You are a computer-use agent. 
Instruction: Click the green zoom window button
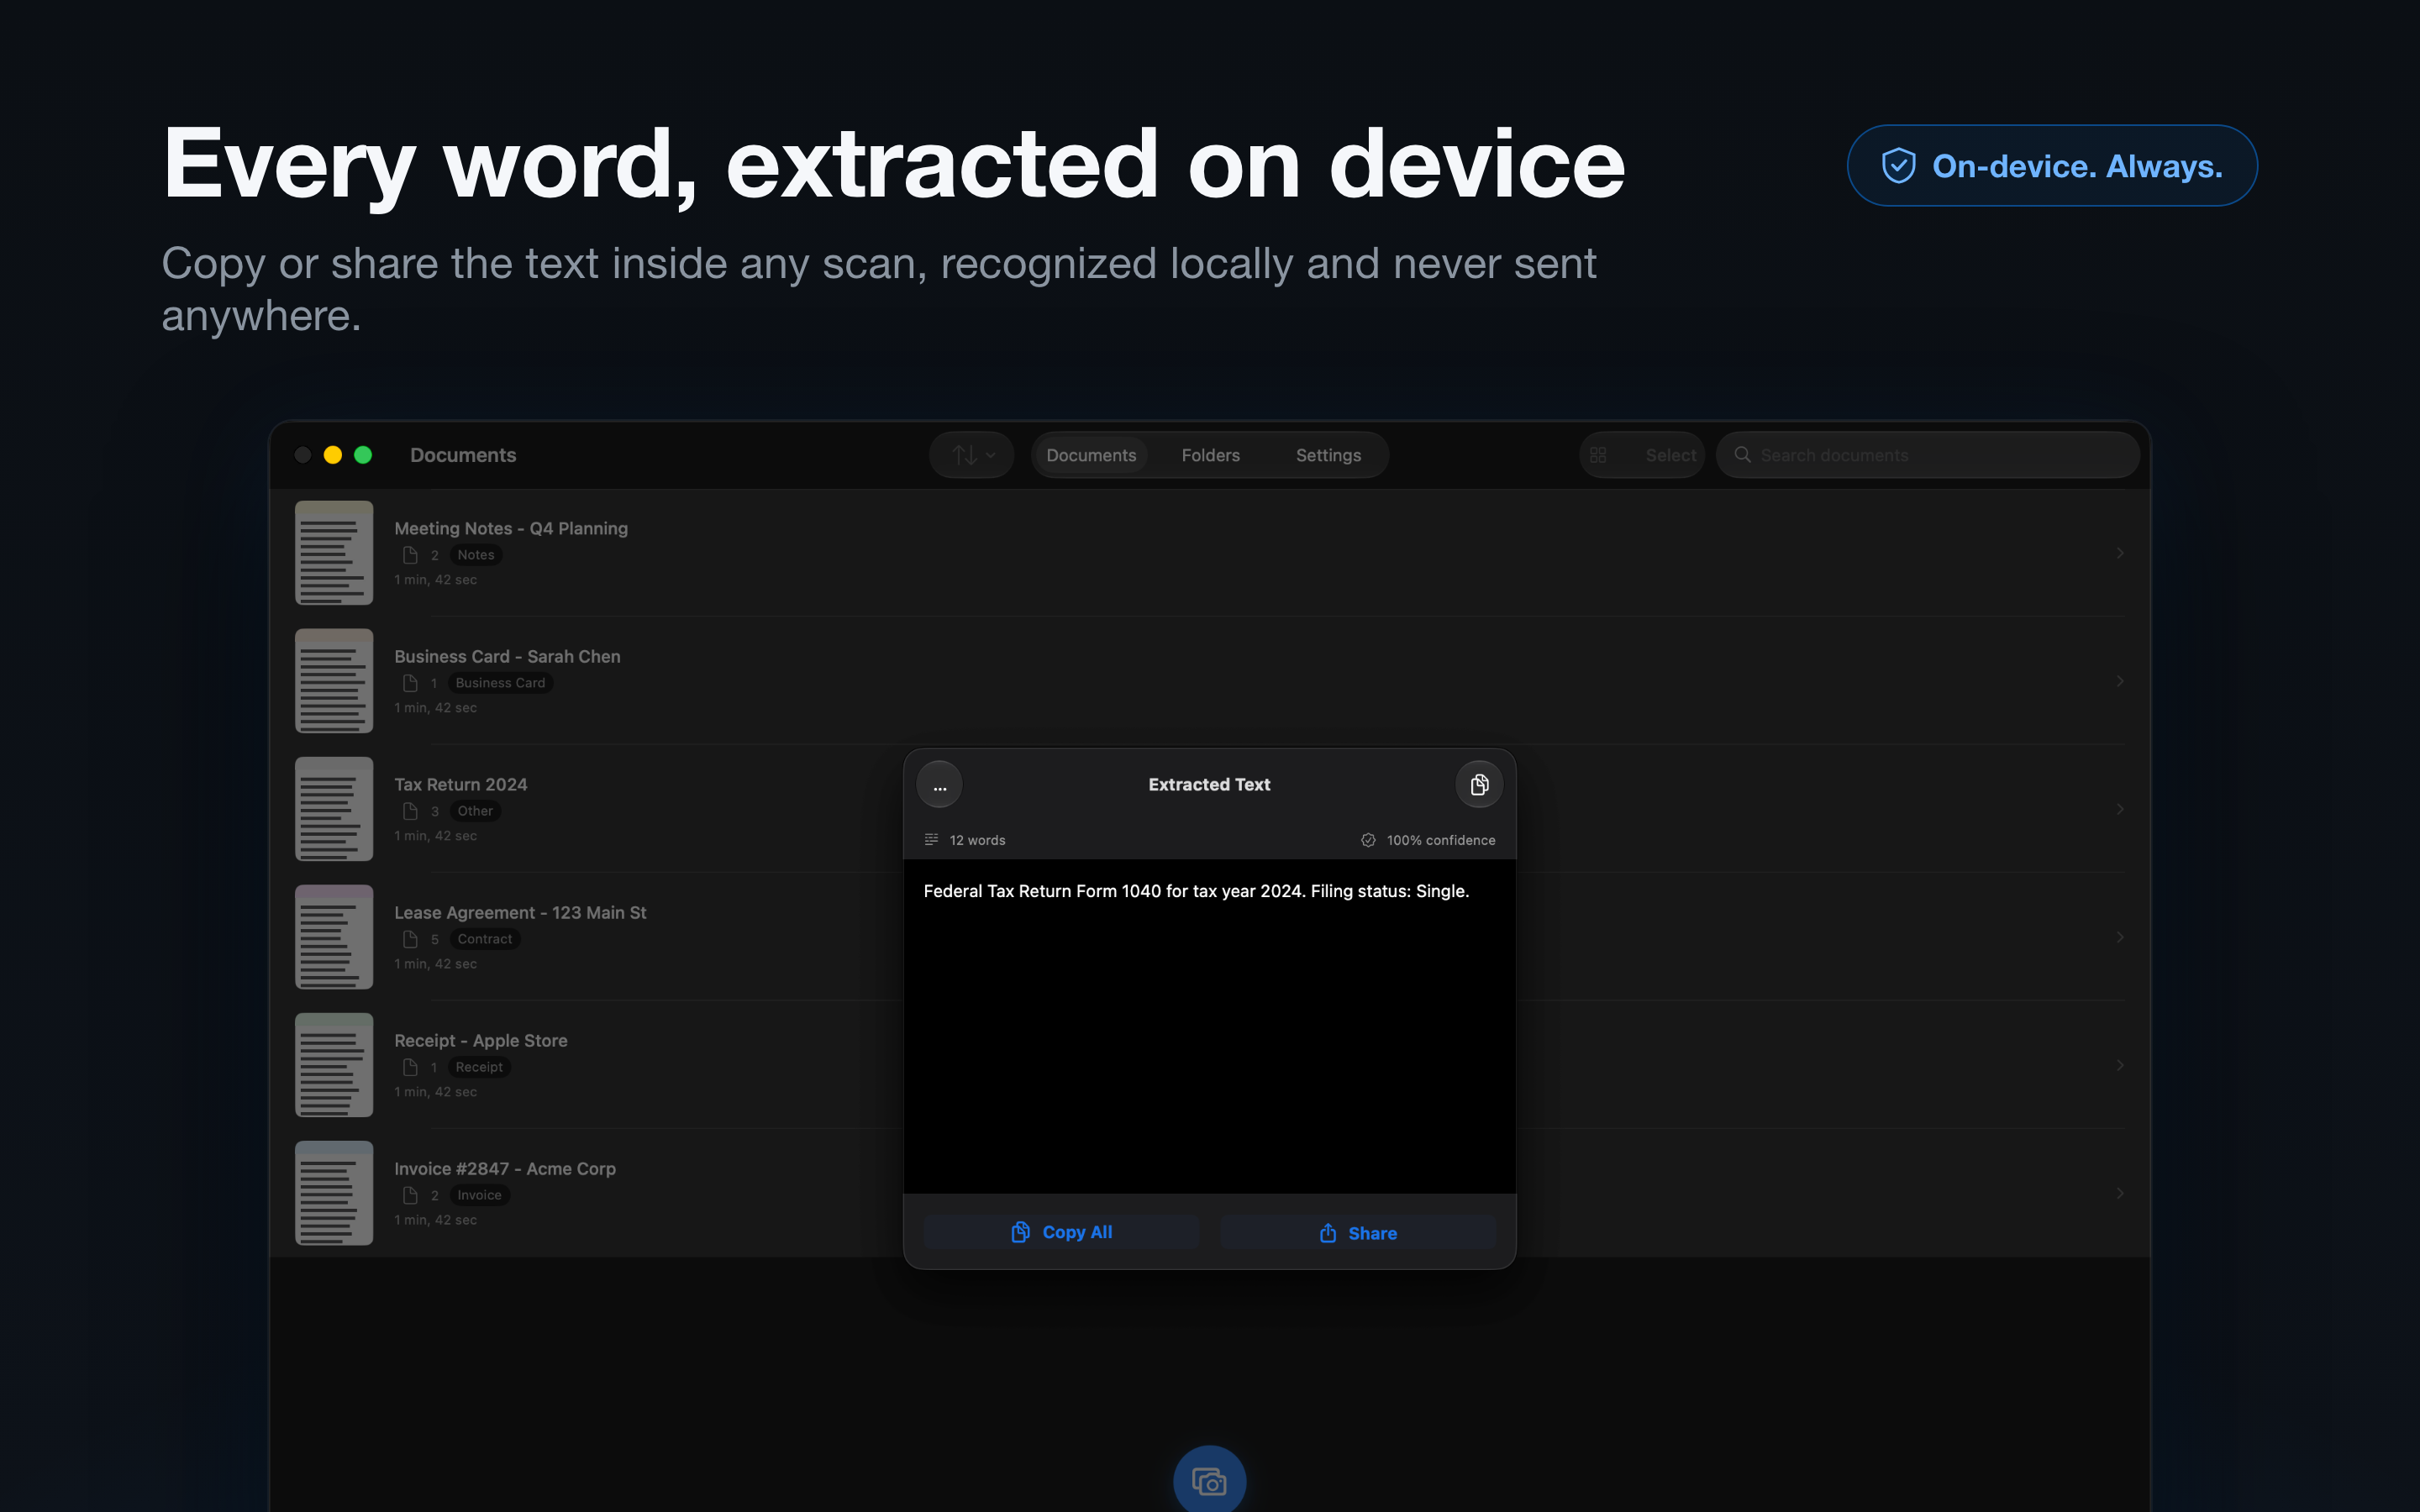(363, 455)
